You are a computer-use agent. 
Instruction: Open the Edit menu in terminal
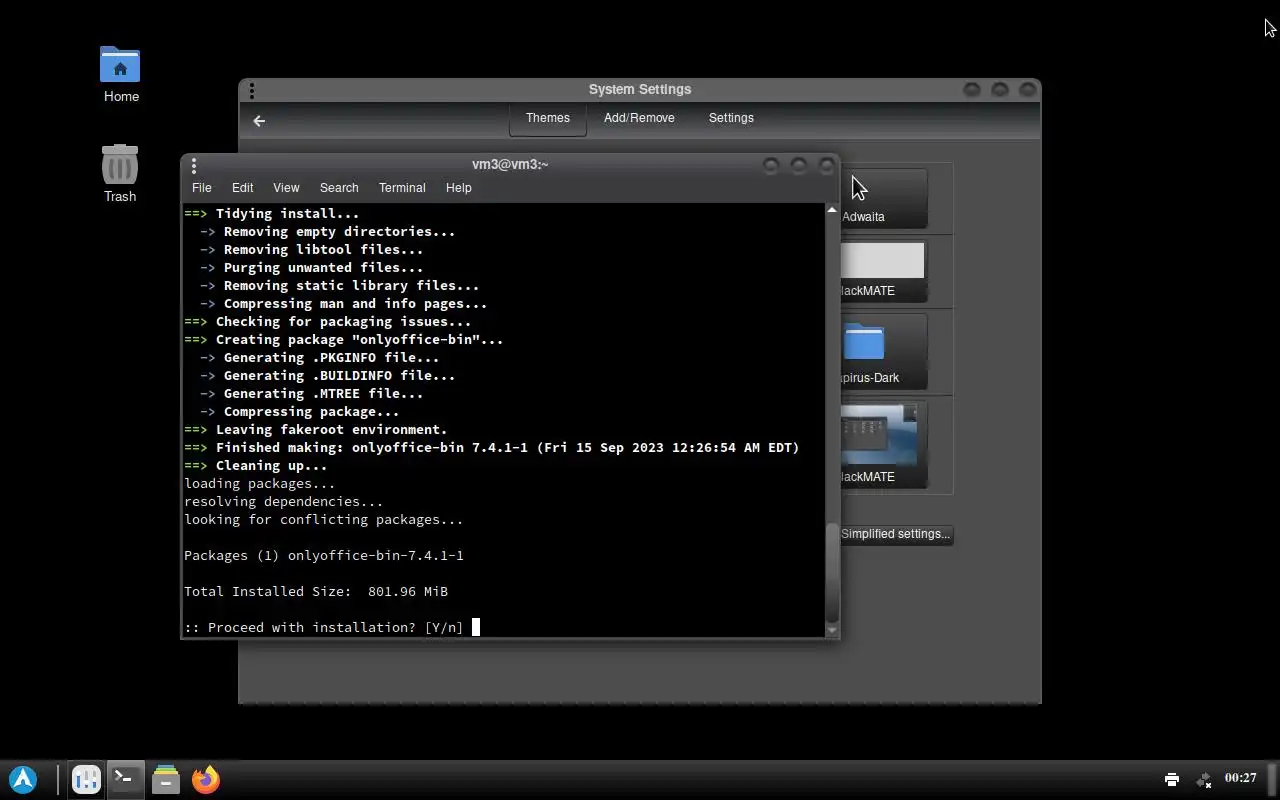point(242,188)
